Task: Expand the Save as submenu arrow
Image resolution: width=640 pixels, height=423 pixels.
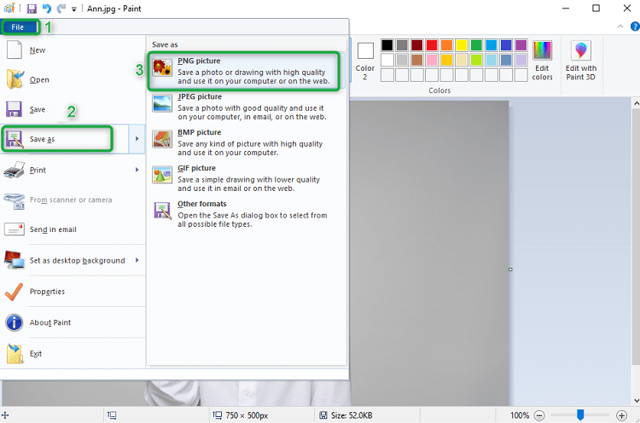Action: (x=137, y=139)
